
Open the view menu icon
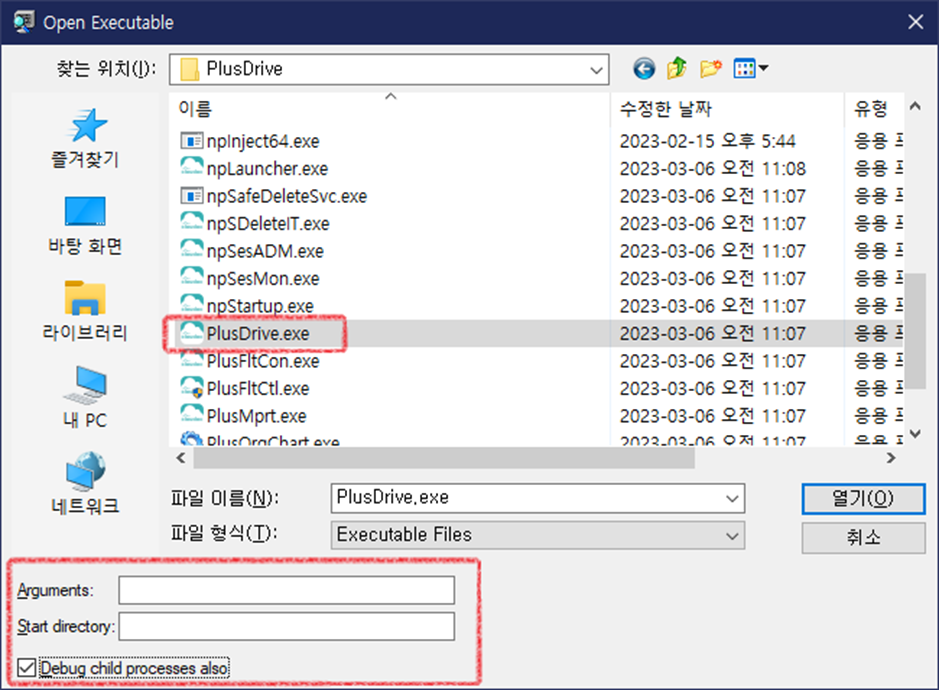[750, 69]
